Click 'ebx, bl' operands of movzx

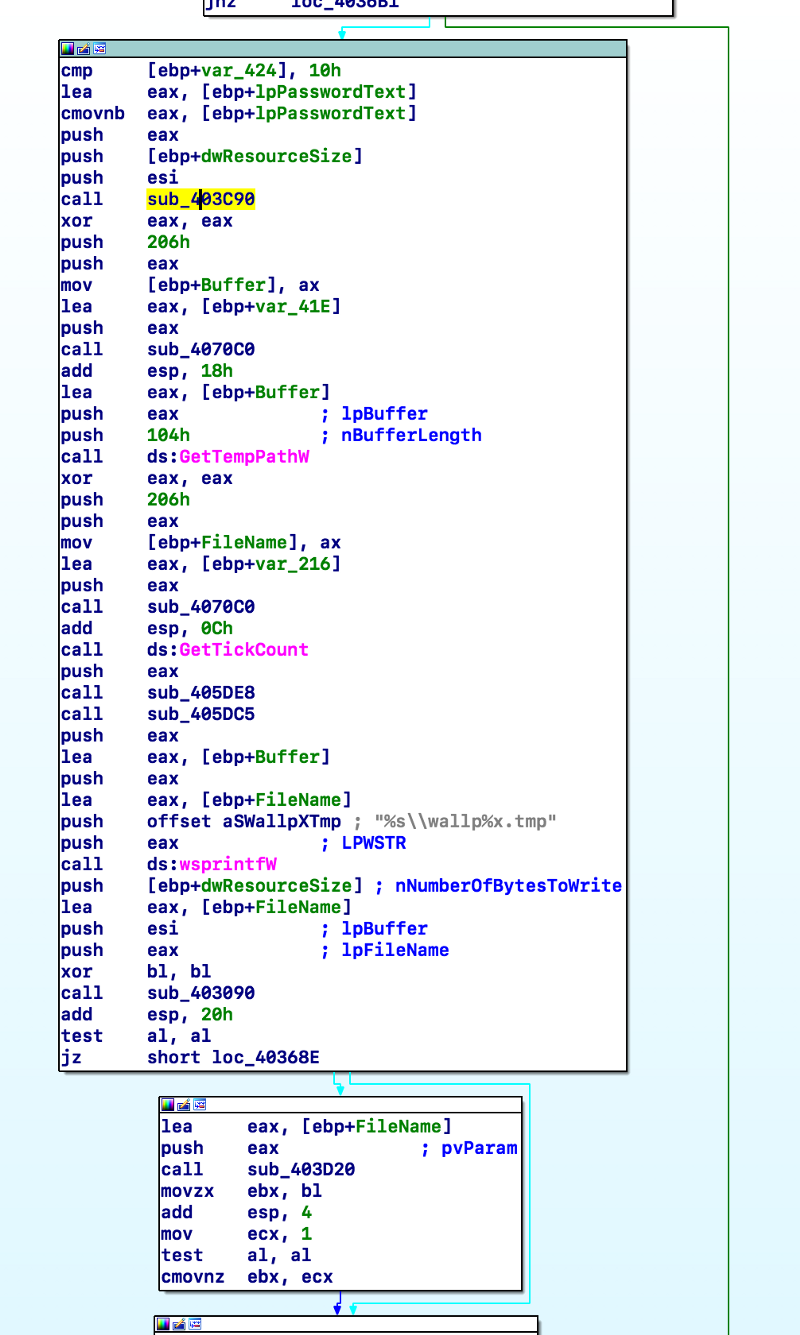click(x=285, y=1191)
